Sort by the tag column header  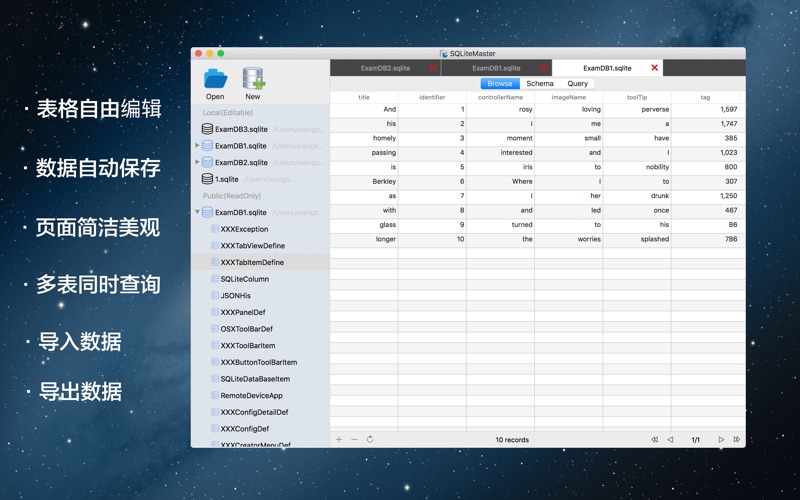705,97
